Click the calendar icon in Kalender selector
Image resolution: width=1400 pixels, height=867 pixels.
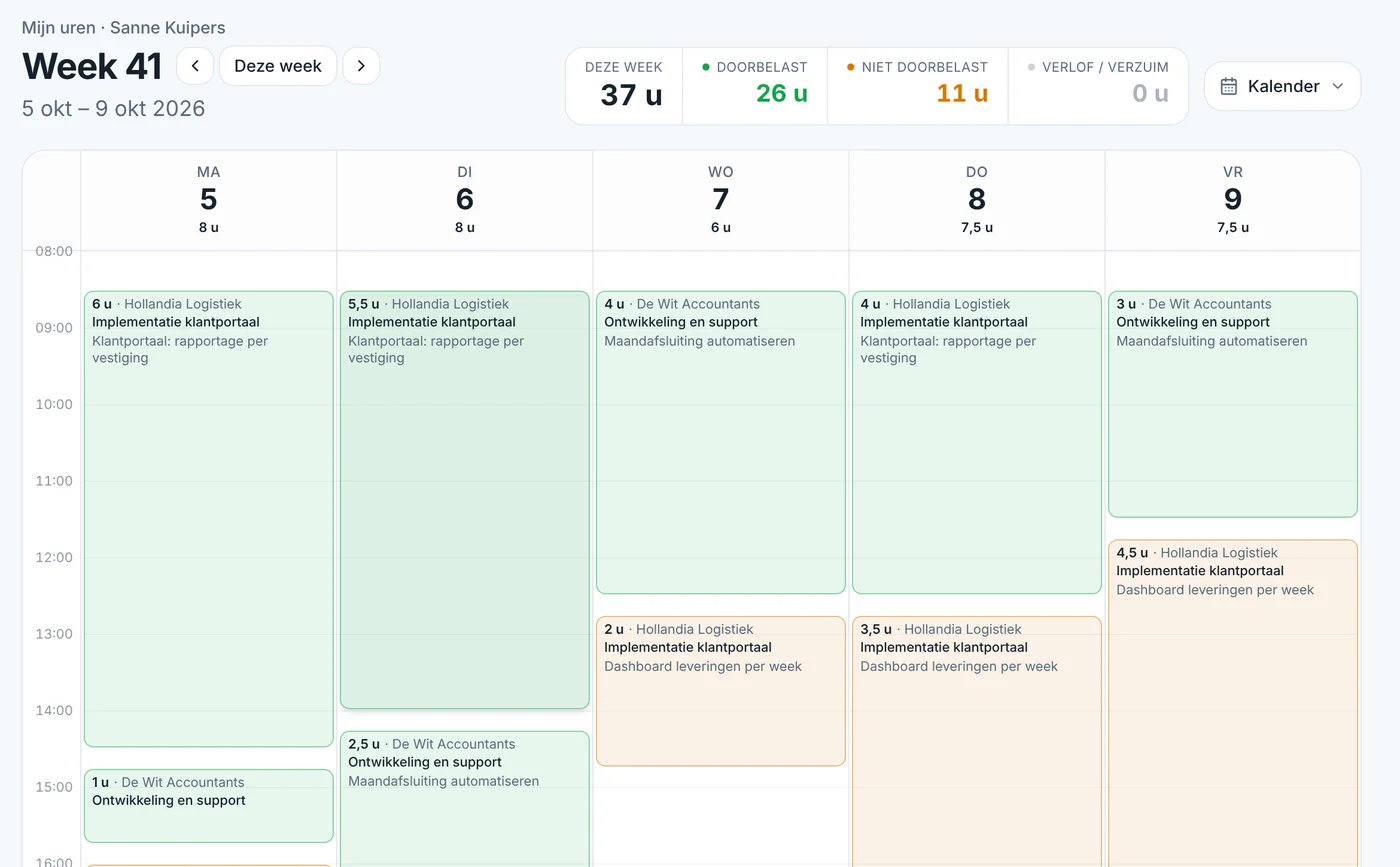click(1229, 86)
